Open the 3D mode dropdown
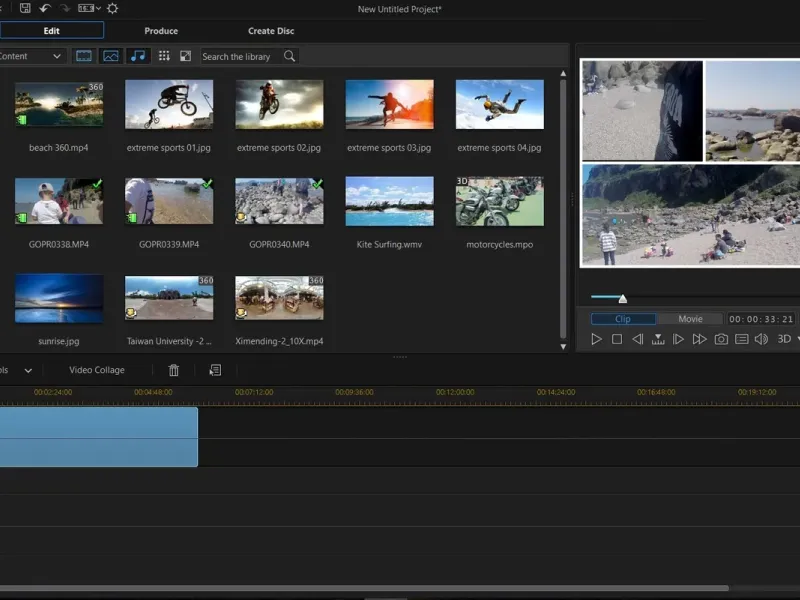Viewport: 800px width, 600px height. point(787,339)
